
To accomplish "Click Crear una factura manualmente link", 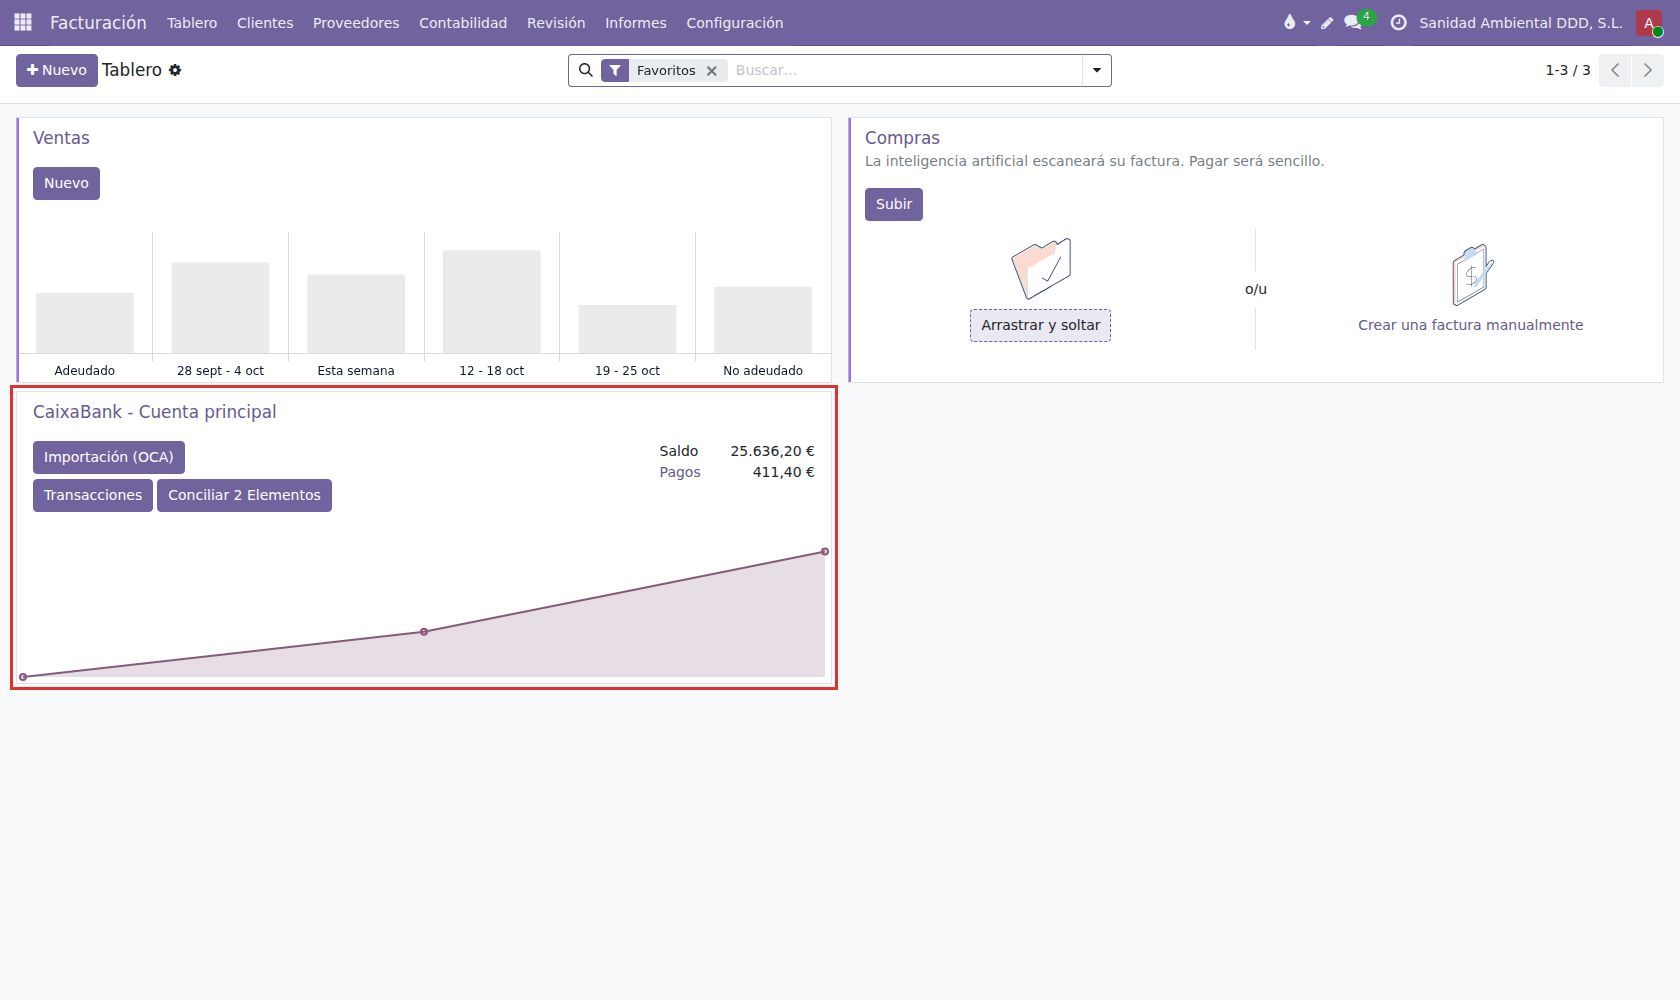I will [x=1470, y=325].
